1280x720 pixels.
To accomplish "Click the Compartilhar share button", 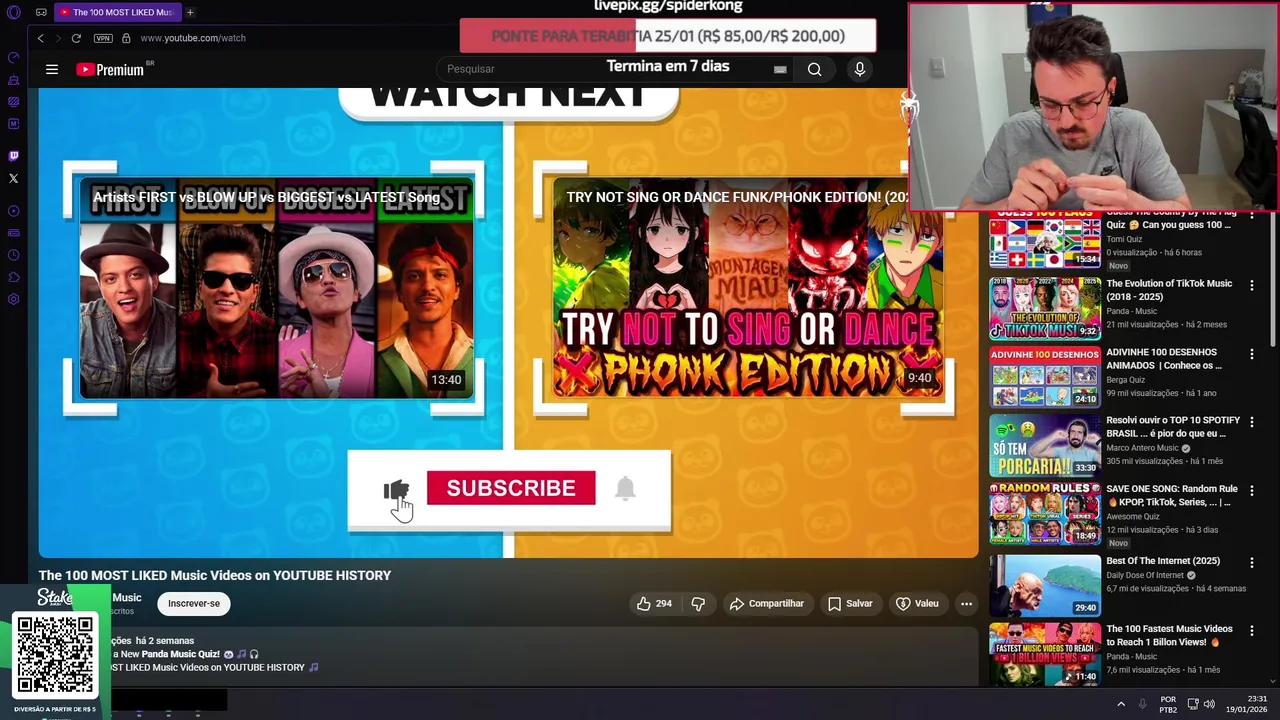I will pos(767,603).
